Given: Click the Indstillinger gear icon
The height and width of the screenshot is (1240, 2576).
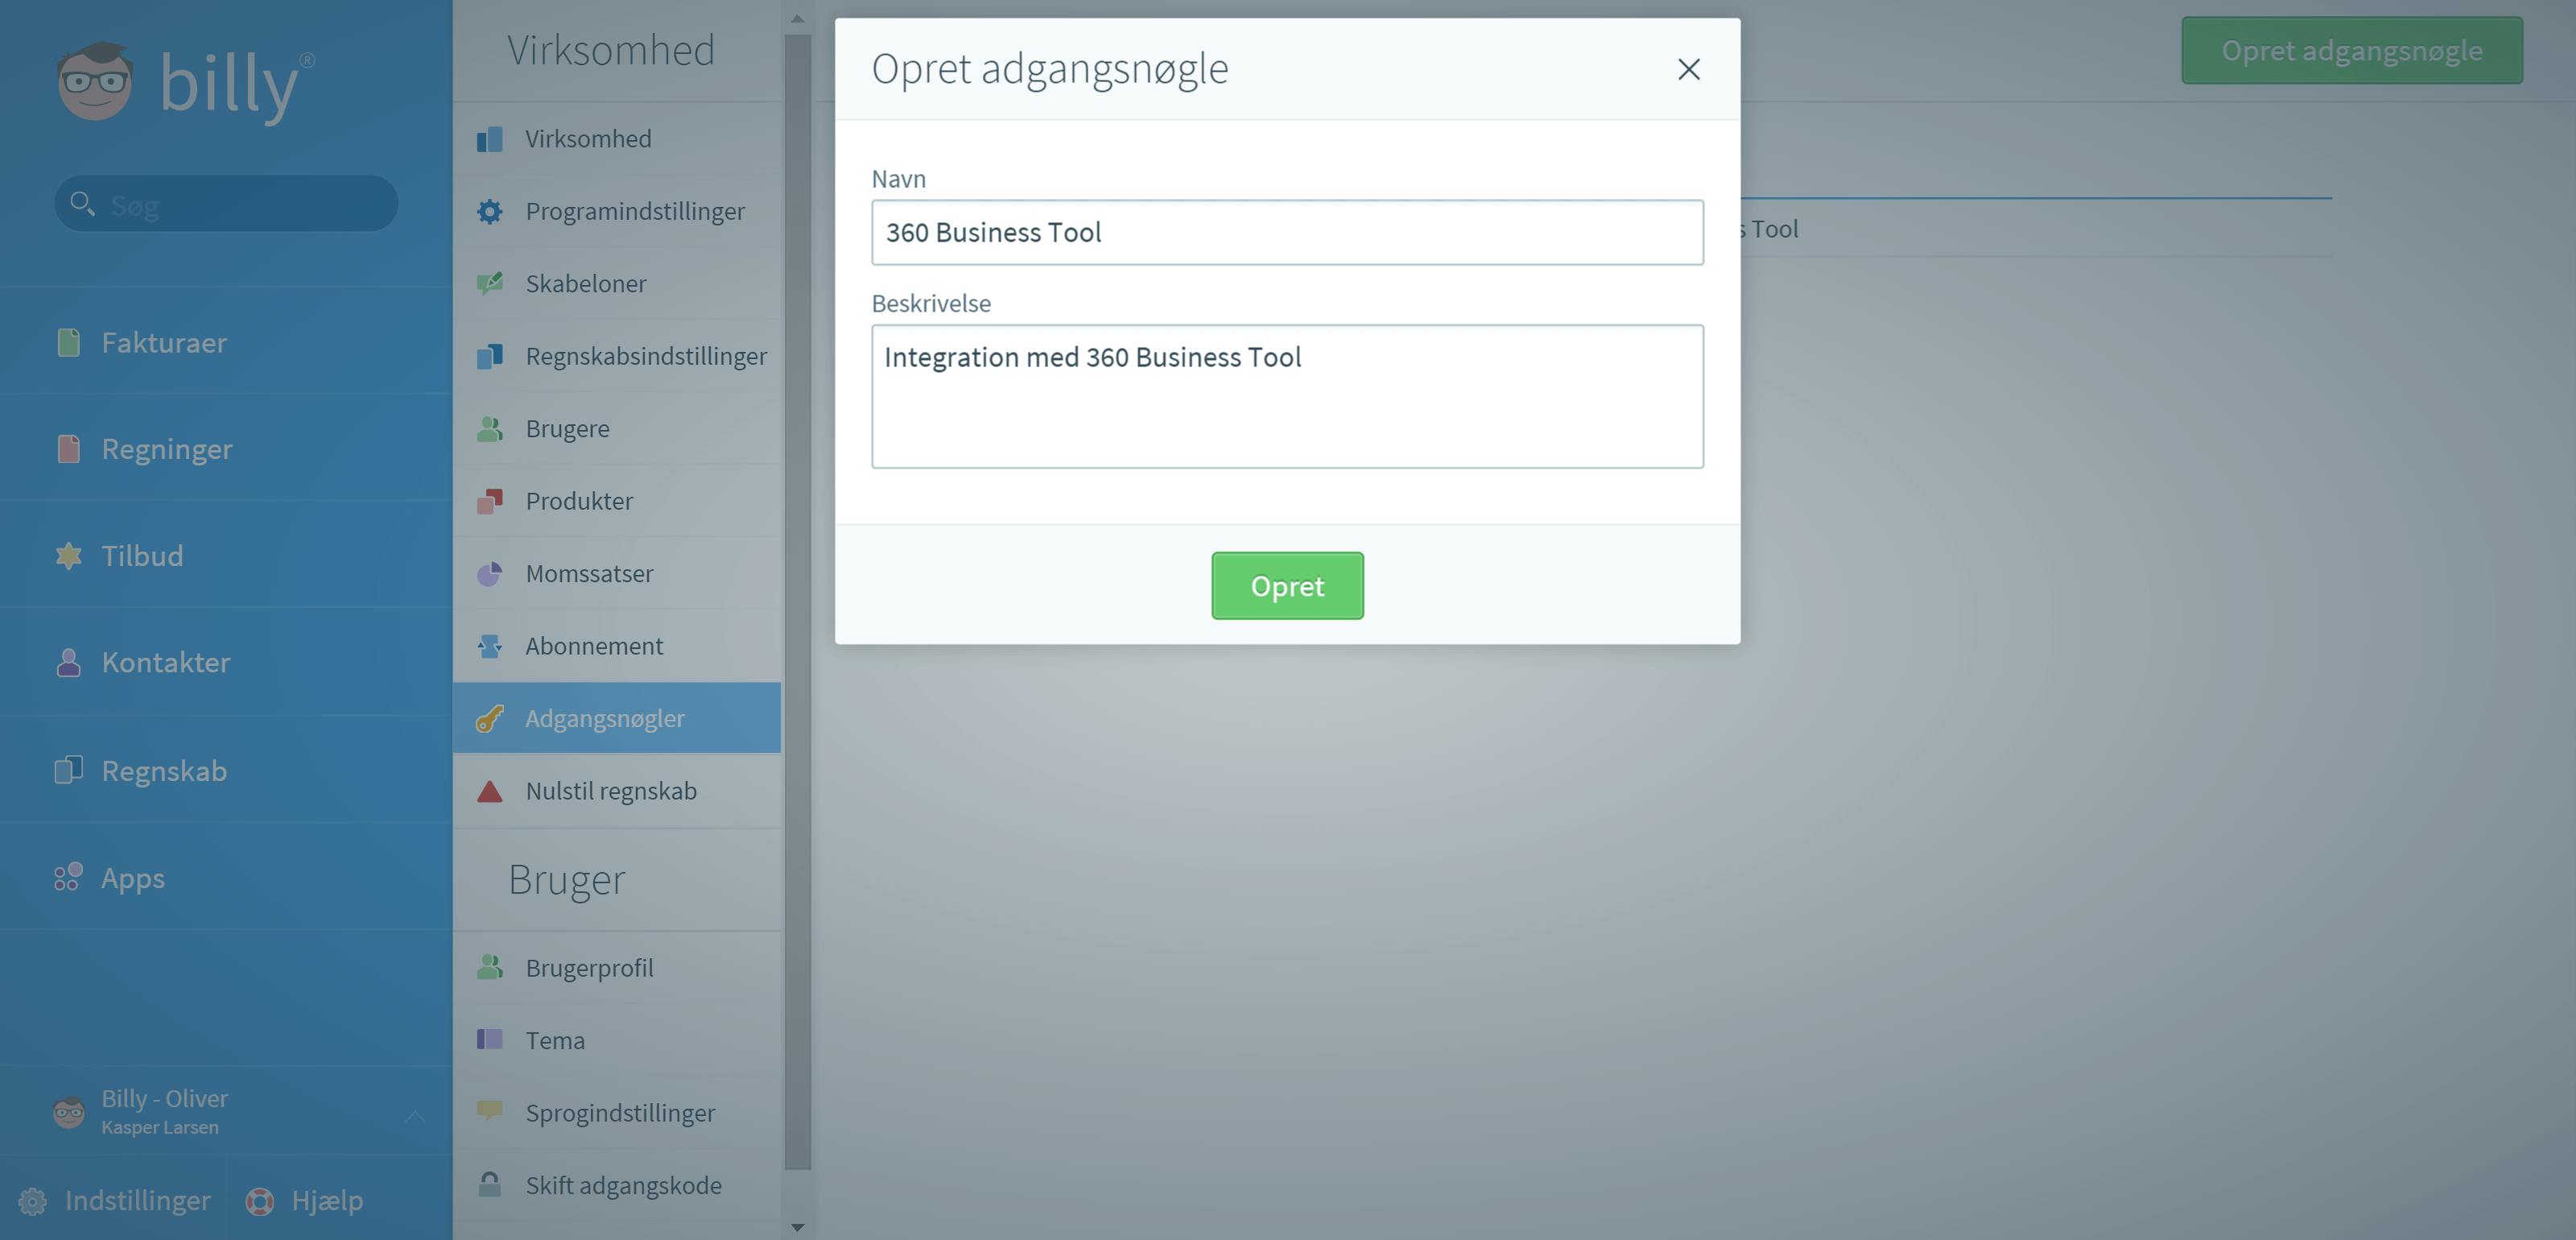Looking at the screenshot, I should [33, 1201].
